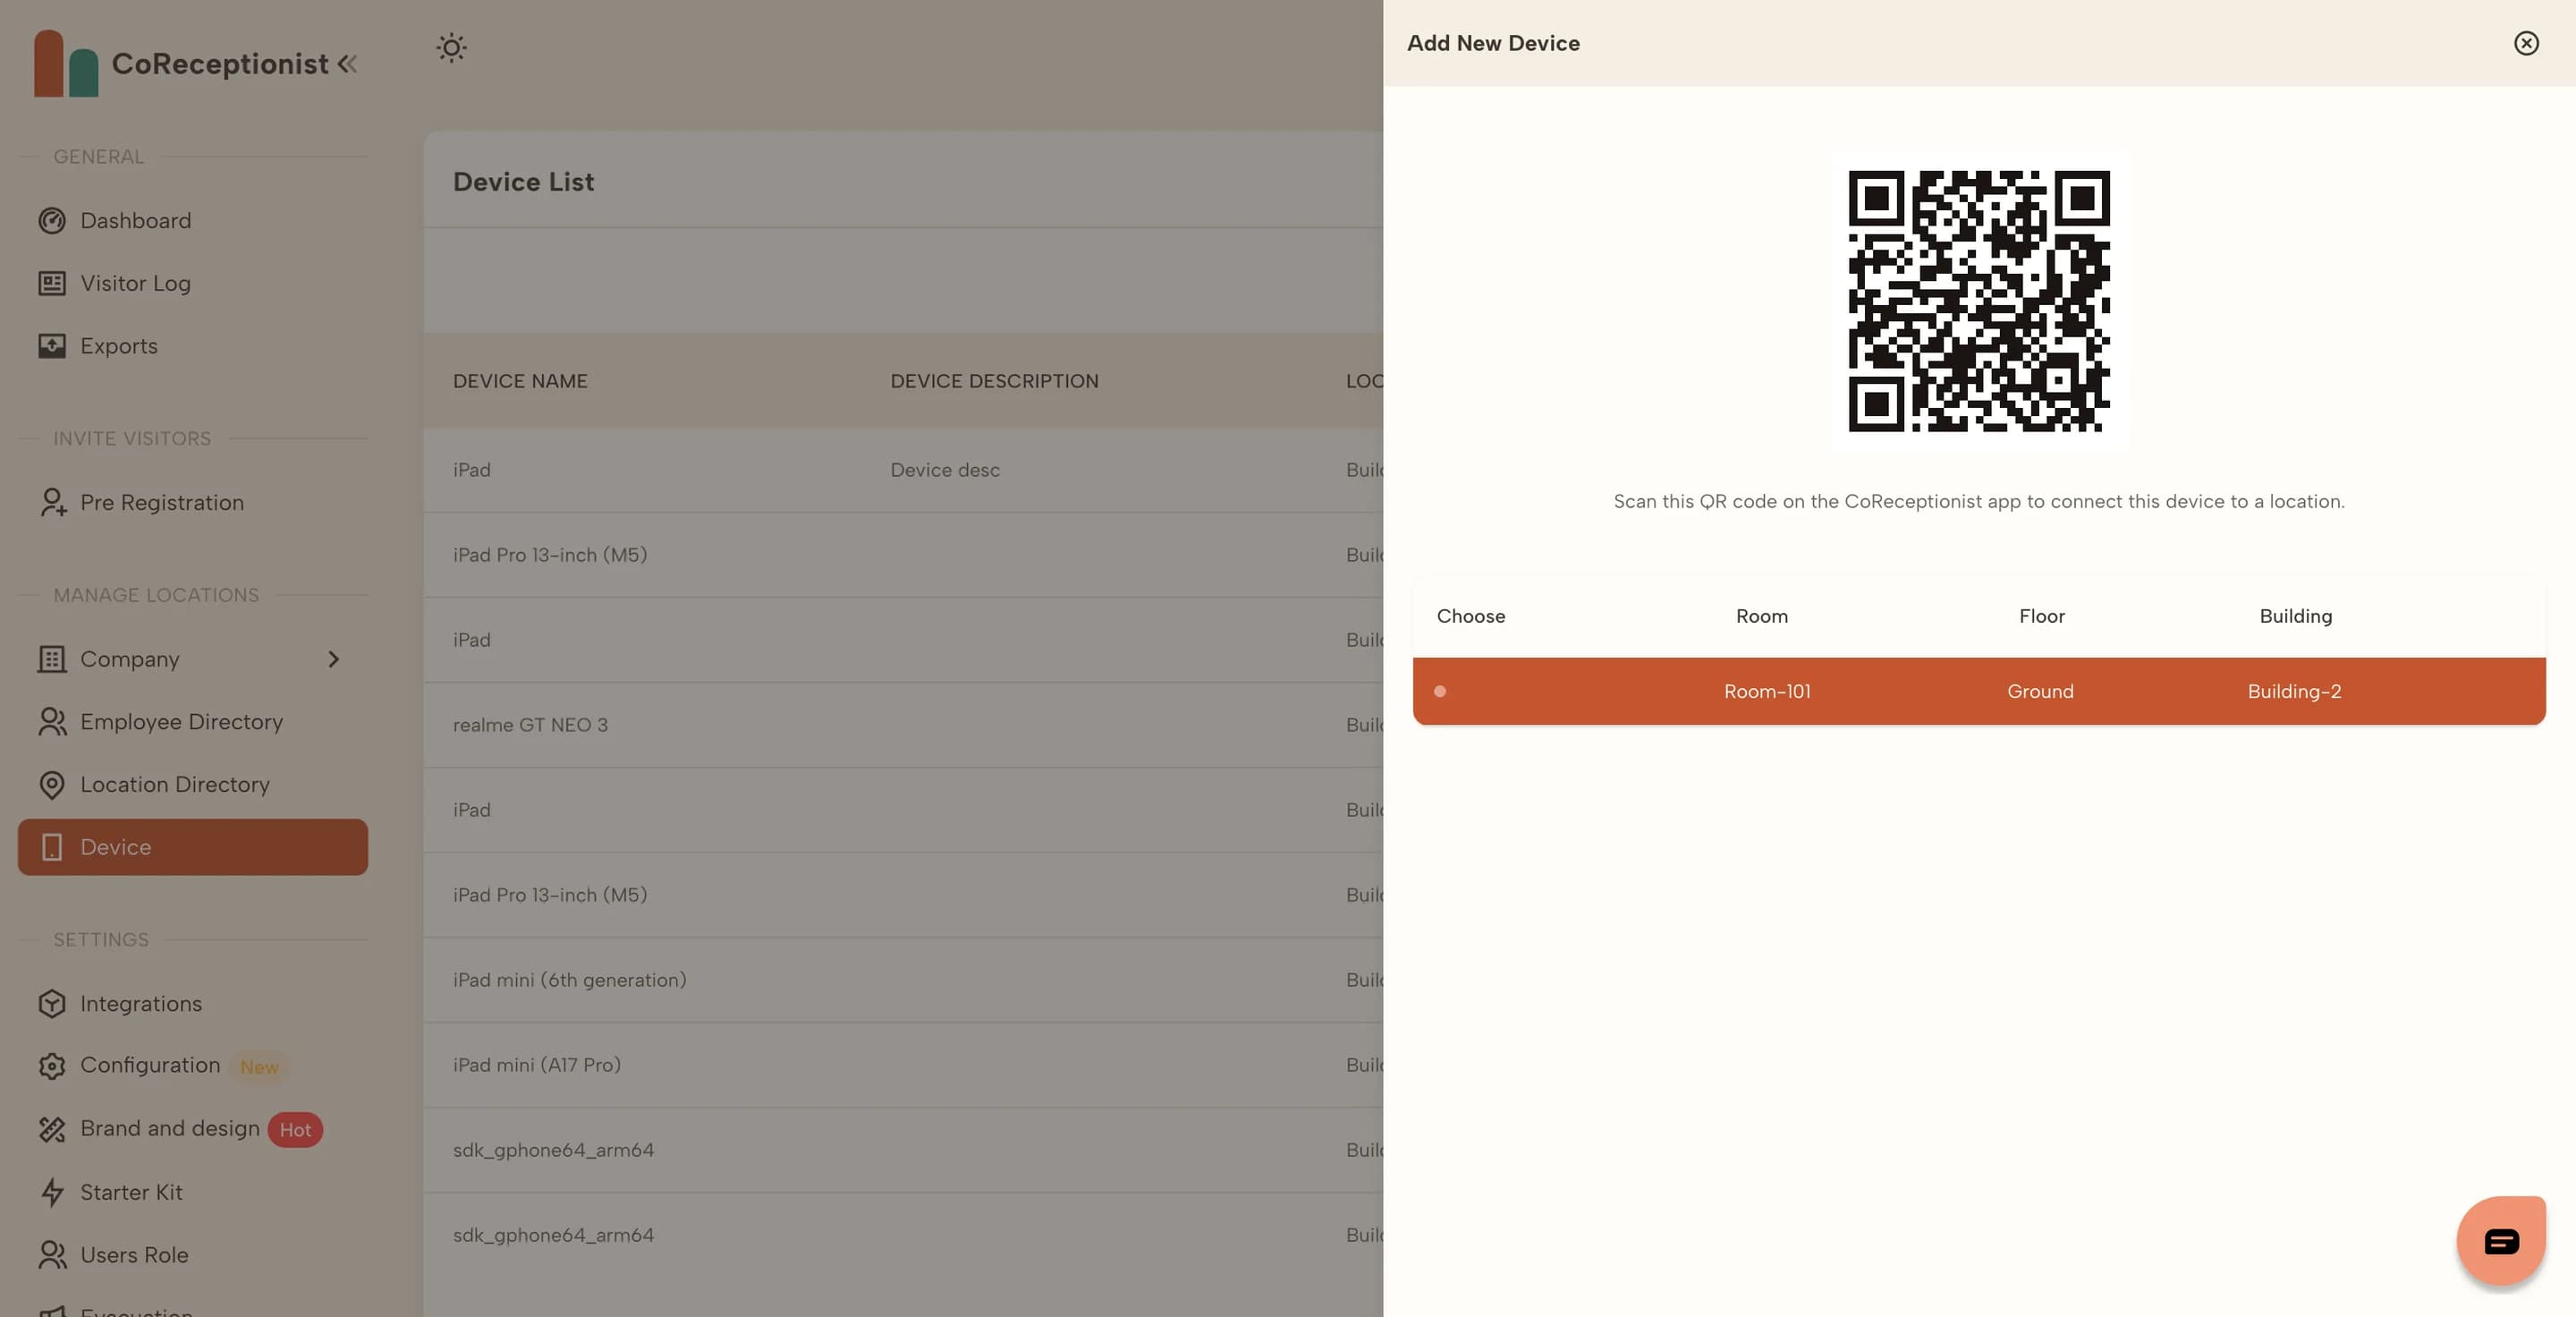The image size is (2576, 1317).
Task: Click the Configuration gear icon
Action: [x=52, y=1066]
